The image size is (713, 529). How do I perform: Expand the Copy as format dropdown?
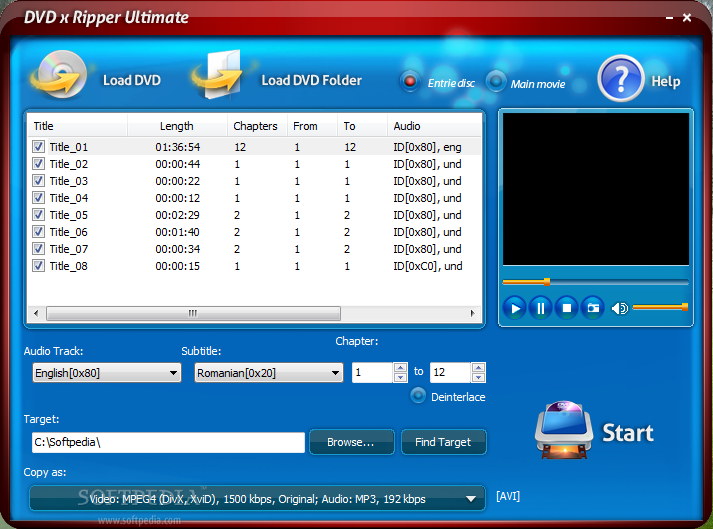click(257, 499)
